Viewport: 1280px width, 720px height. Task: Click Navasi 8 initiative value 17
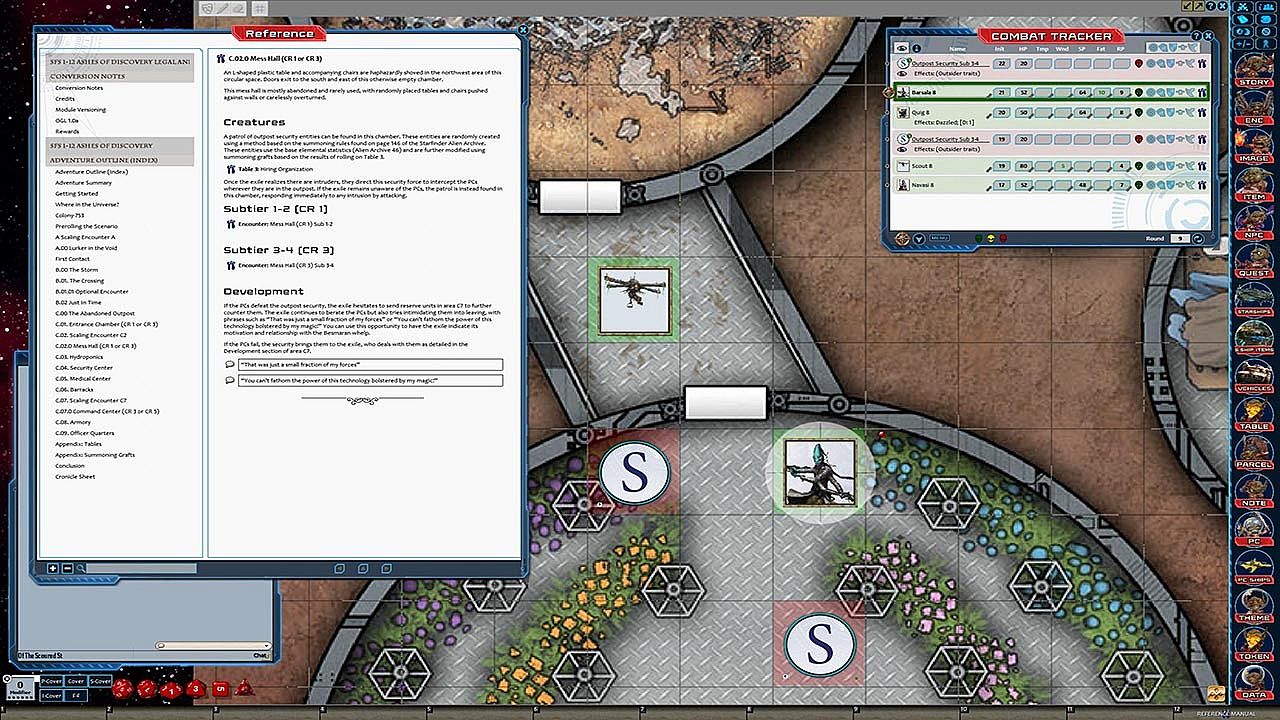[1000, 185]
